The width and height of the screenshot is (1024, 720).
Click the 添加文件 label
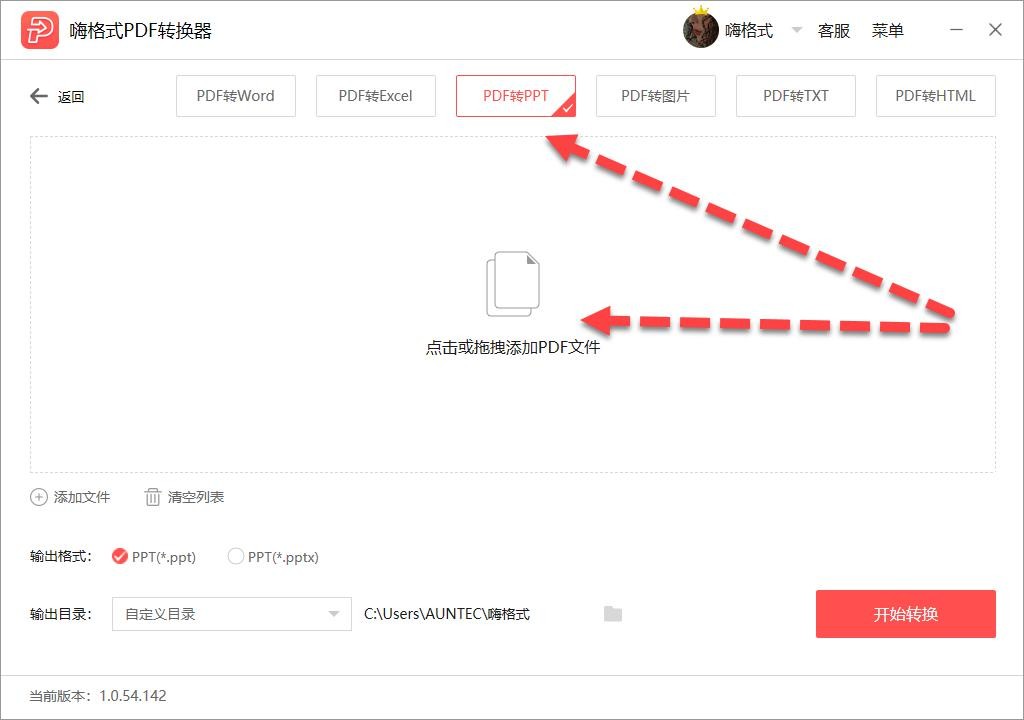coord(82,497)
